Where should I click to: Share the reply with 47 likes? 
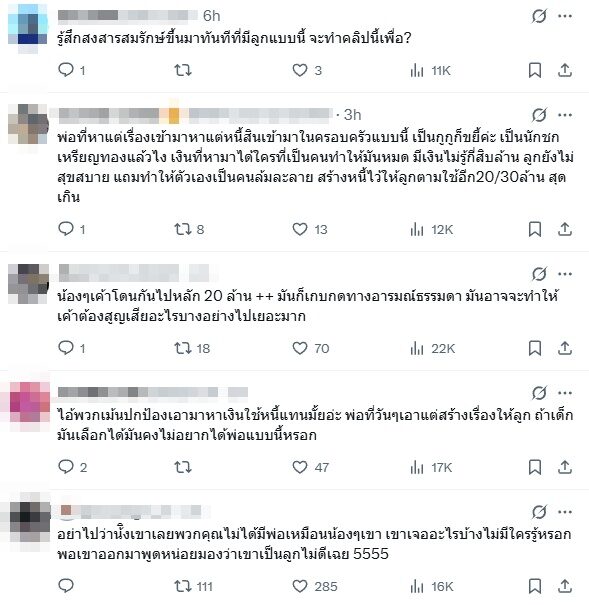point(565,467)
